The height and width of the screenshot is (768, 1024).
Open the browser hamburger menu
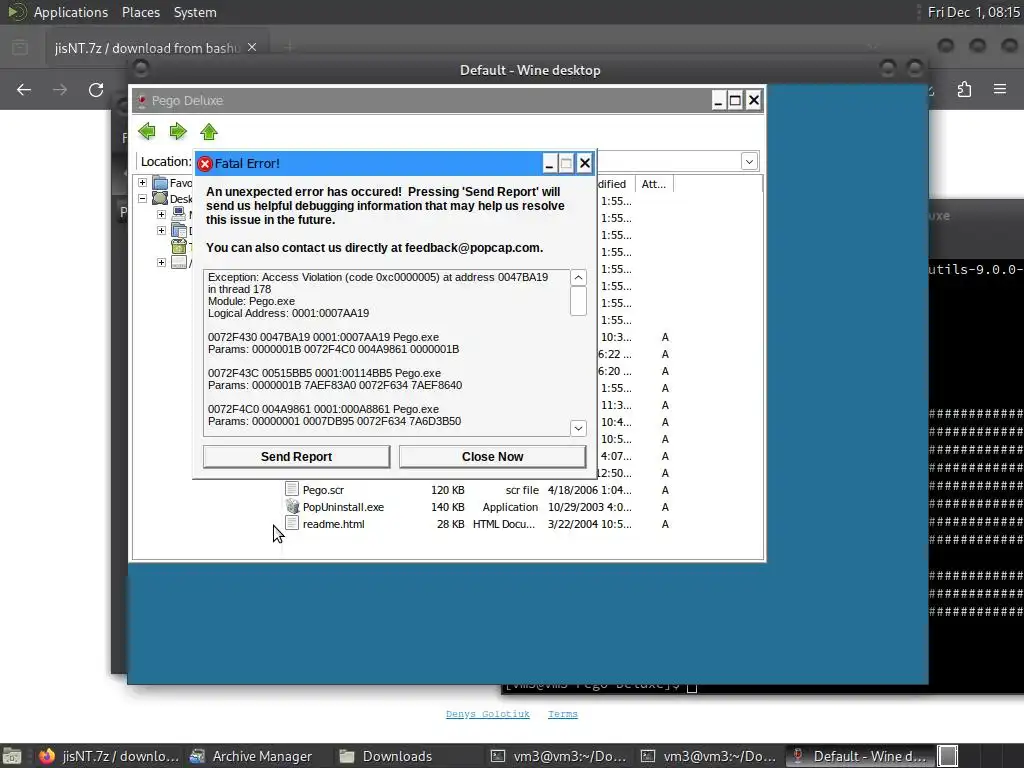pos(1000,89)
